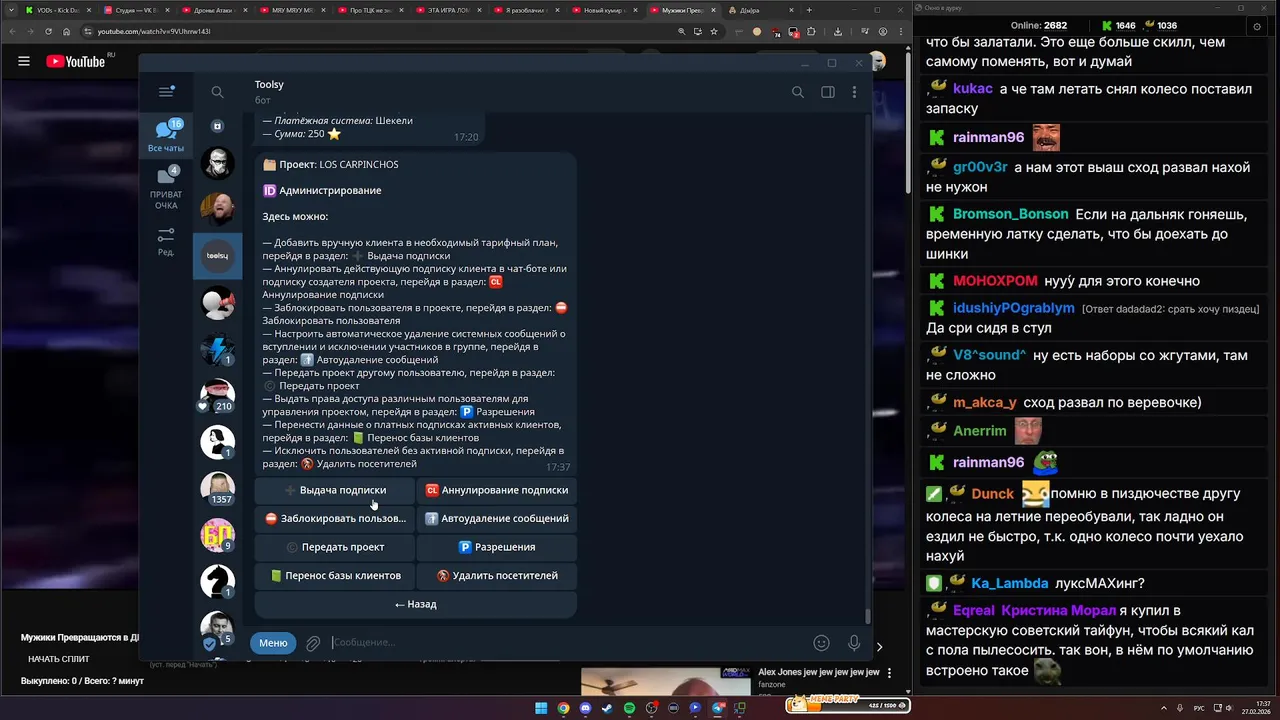Switch to 'Дроные Атаки' browser tab
This screenshot has width=1280, height=720.
pyautogui.click(x=212, y=10)
